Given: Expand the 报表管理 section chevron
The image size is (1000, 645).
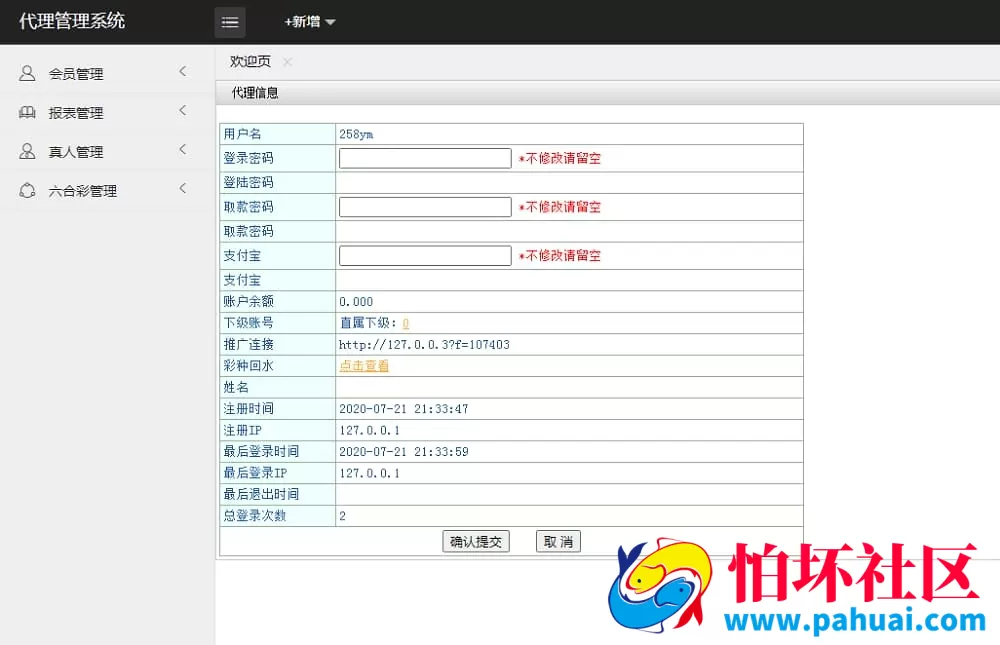Looking at the screenshot, I should pos(182,112).
